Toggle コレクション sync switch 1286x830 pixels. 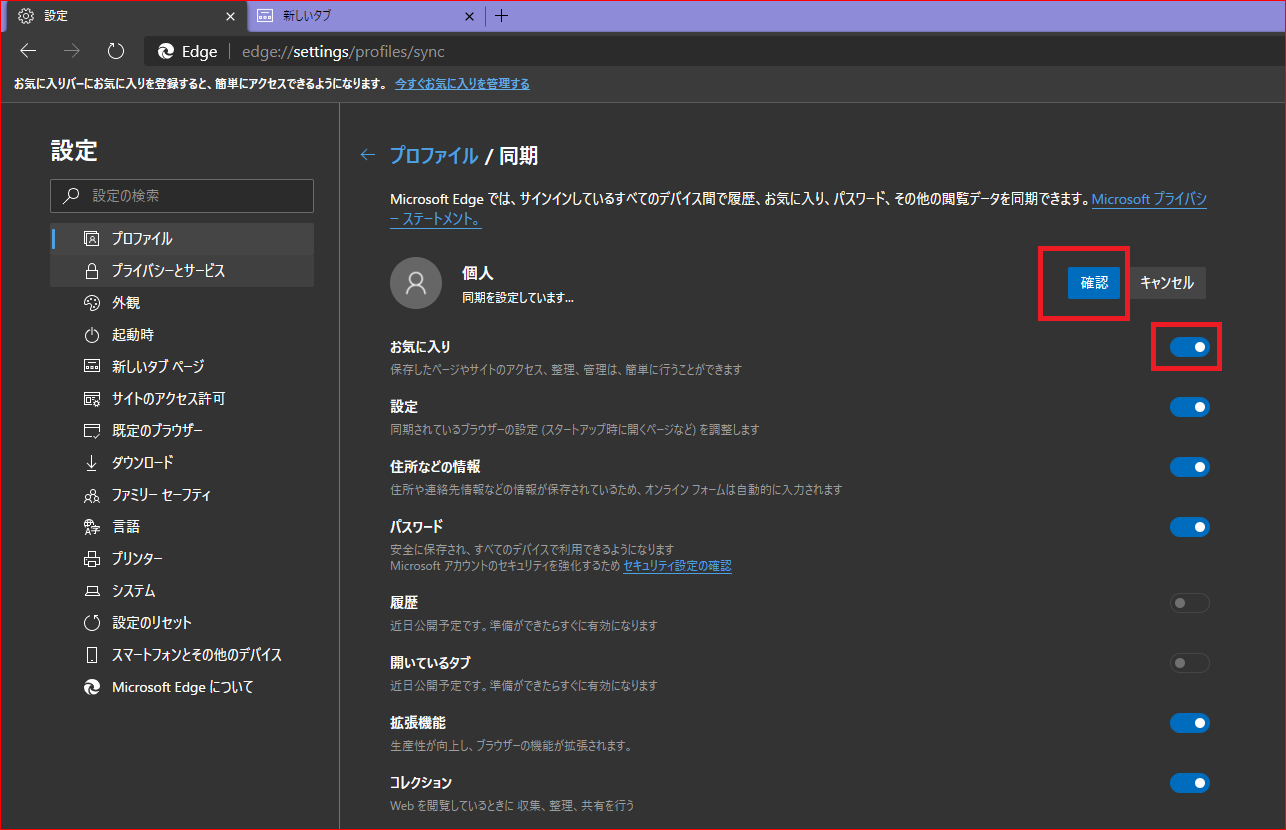click(1190, 783)
